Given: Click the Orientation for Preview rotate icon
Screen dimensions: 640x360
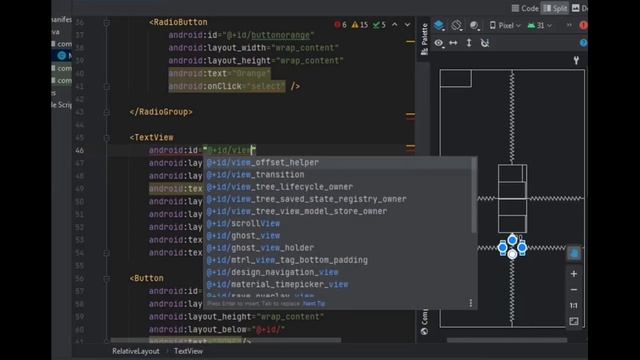Looking at the screenshot, I should [457, 25].
